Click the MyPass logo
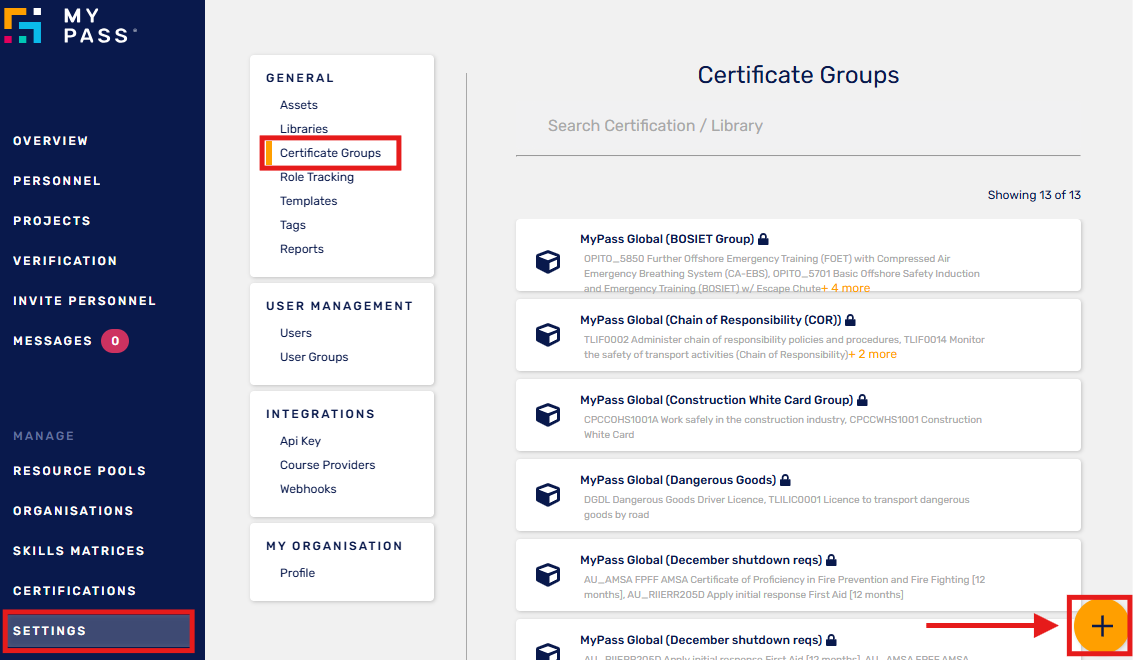 click(x=70, y=26)
